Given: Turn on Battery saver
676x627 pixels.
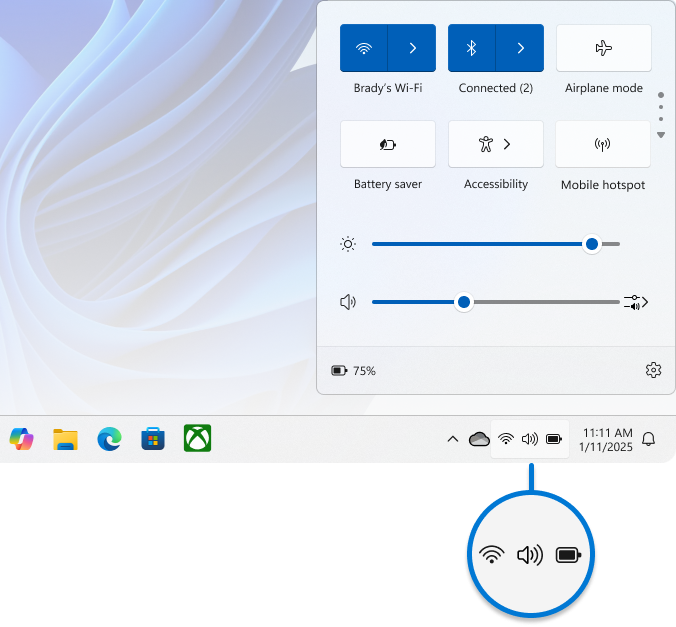Looking at the screenshot, I should (388, 144).
